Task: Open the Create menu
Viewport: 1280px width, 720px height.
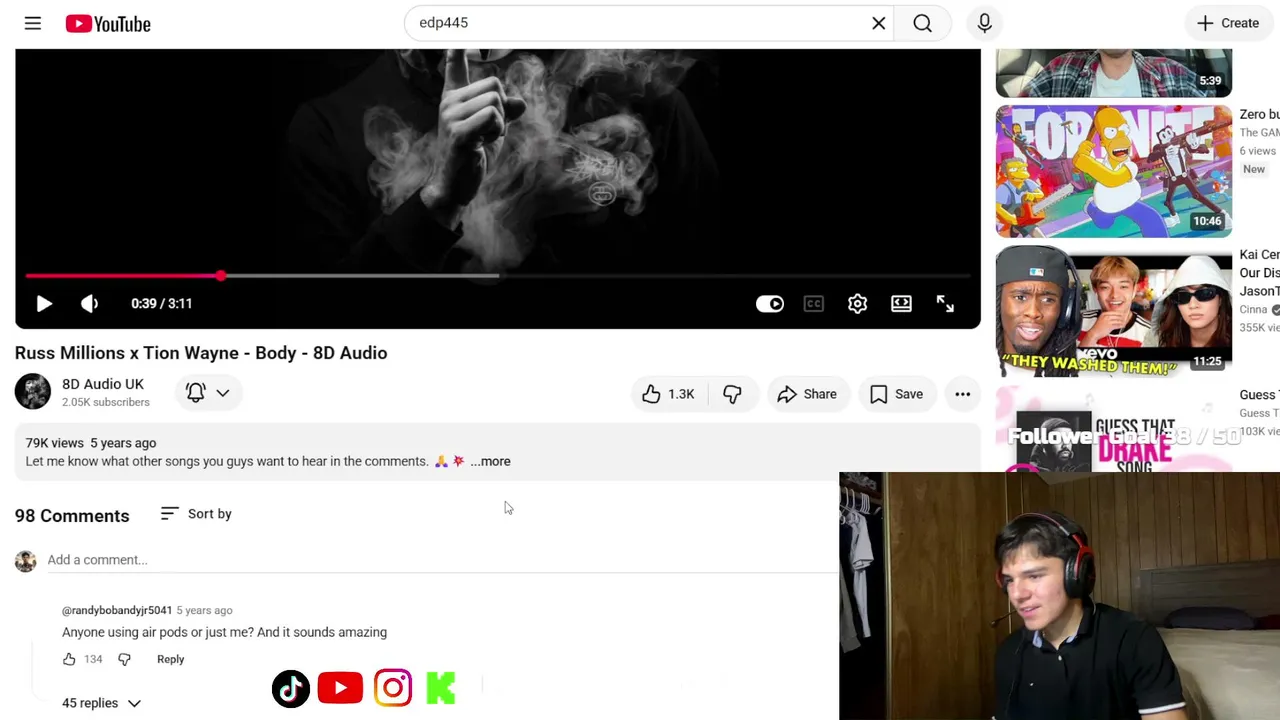Action: 1228,23
